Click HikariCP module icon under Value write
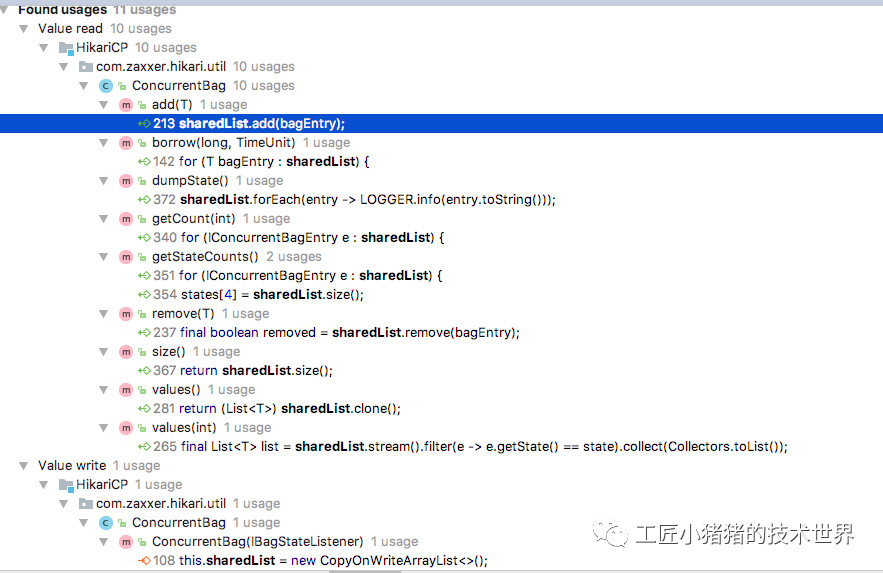 point(66,485)
